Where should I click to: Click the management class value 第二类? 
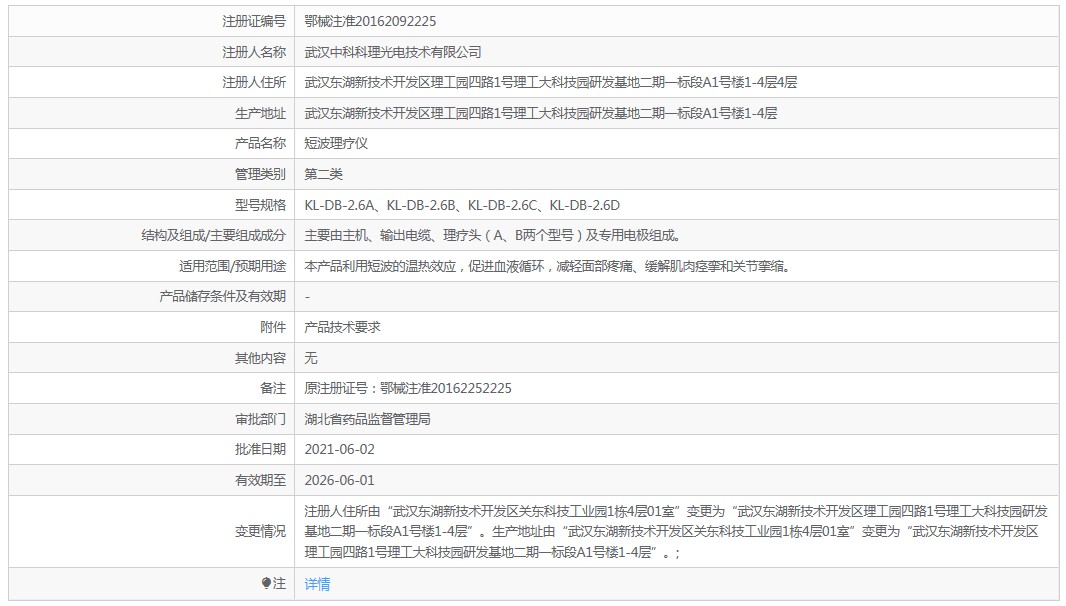tap(324, 174)
